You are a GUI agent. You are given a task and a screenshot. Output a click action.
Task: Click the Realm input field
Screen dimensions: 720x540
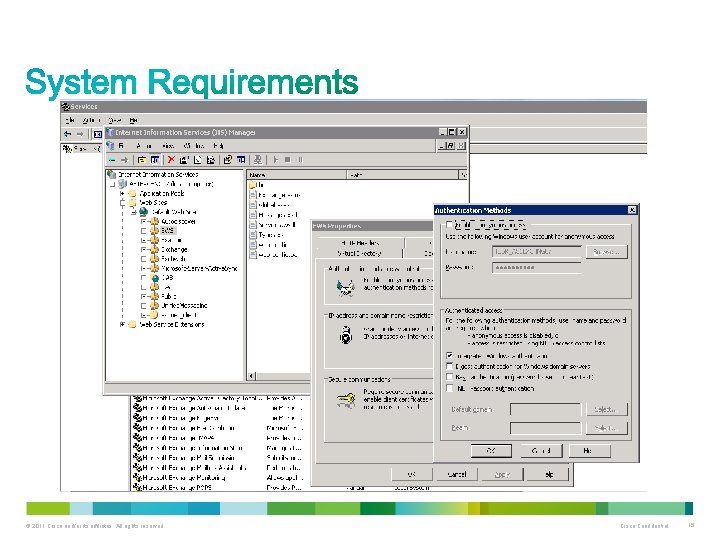(x=545, y=428)
